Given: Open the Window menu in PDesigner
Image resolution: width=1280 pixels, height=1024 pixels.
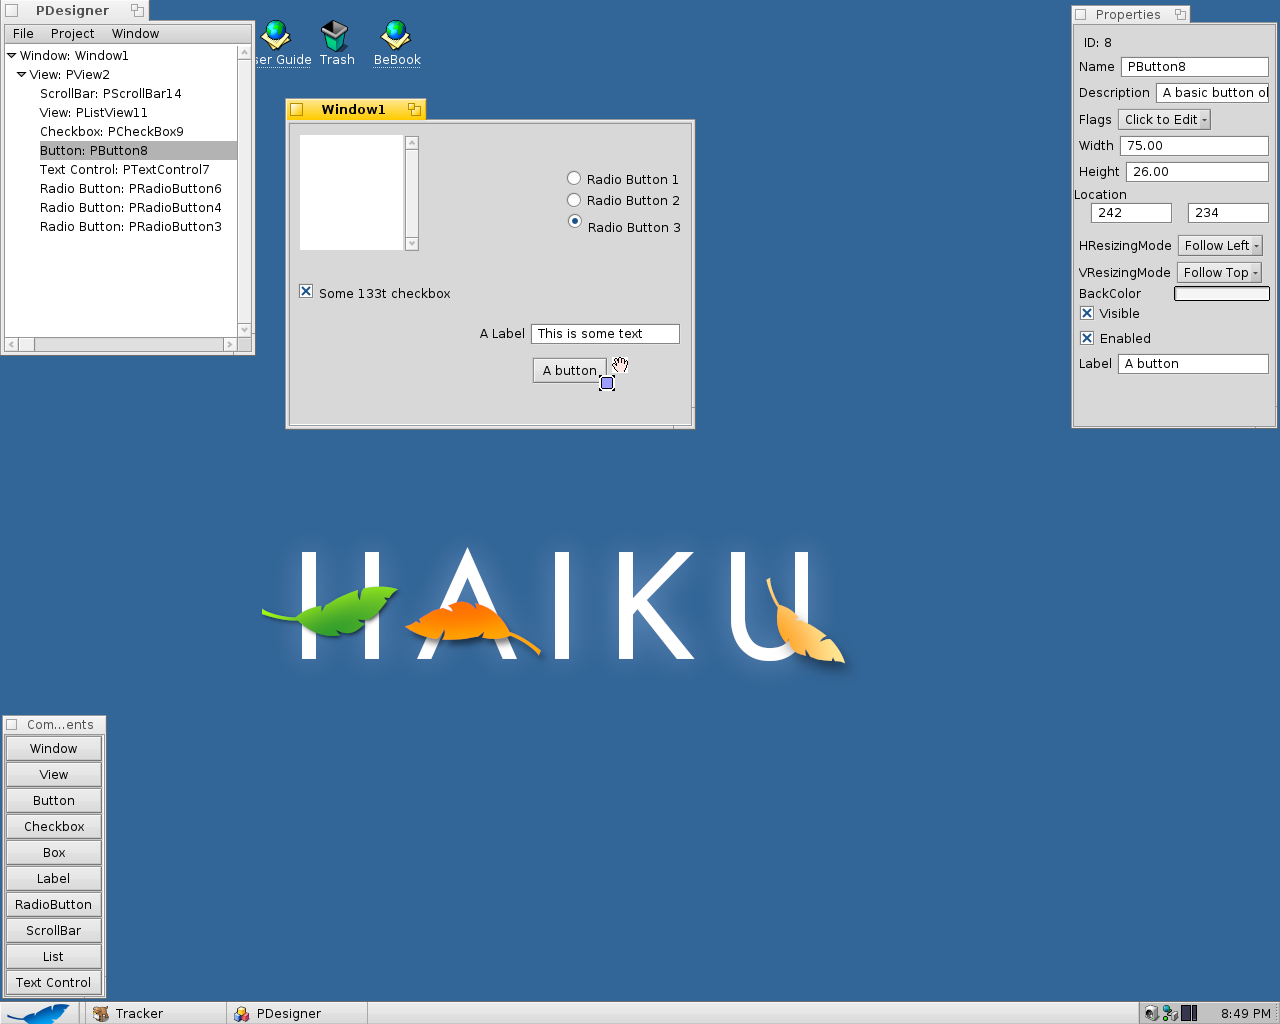Looking at the screenshot, I should 135,33.
